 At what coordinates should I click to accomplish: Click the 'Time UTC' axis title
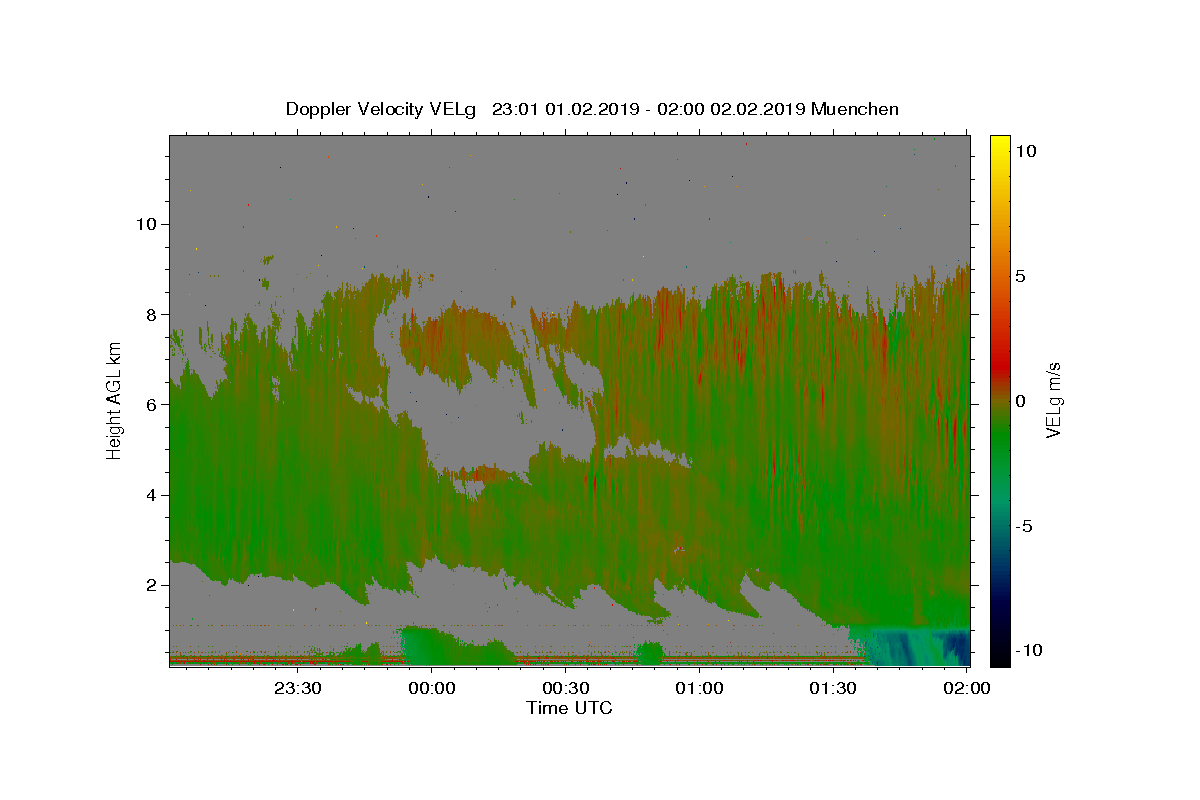point(569,708)
